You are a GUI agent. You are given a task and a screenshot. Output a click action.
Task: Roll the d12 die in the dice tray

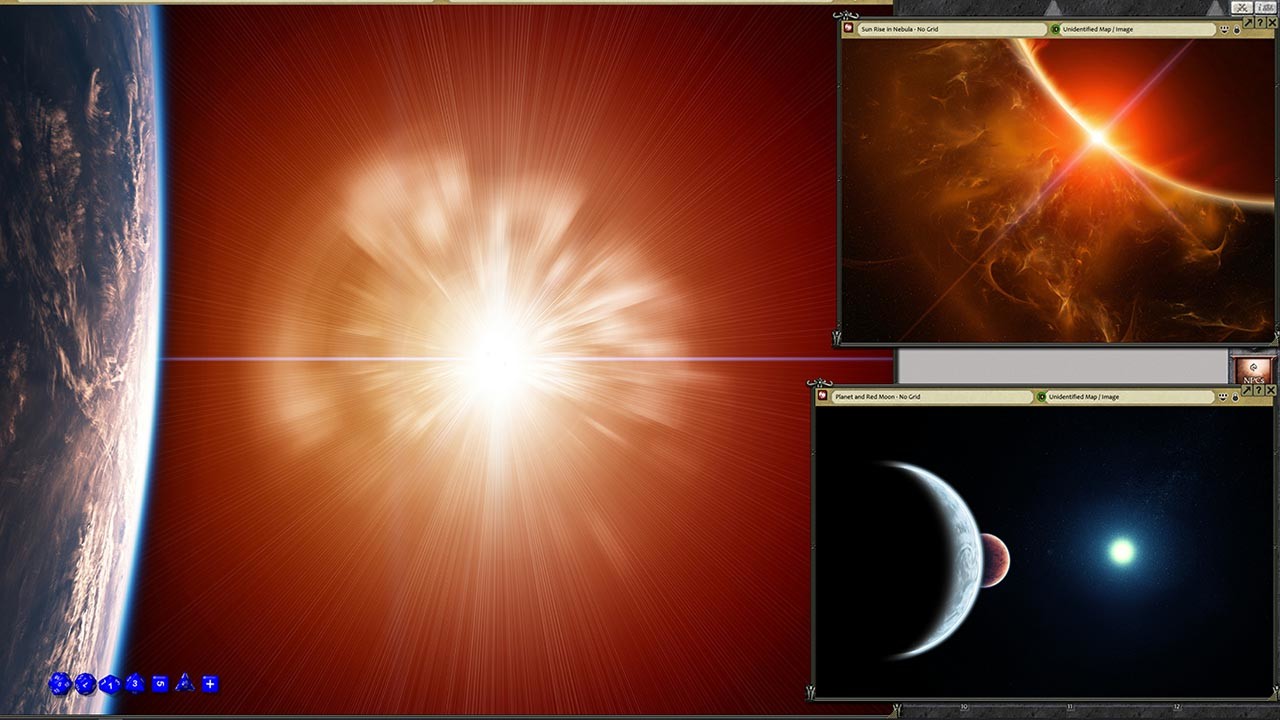coord(84,686)
